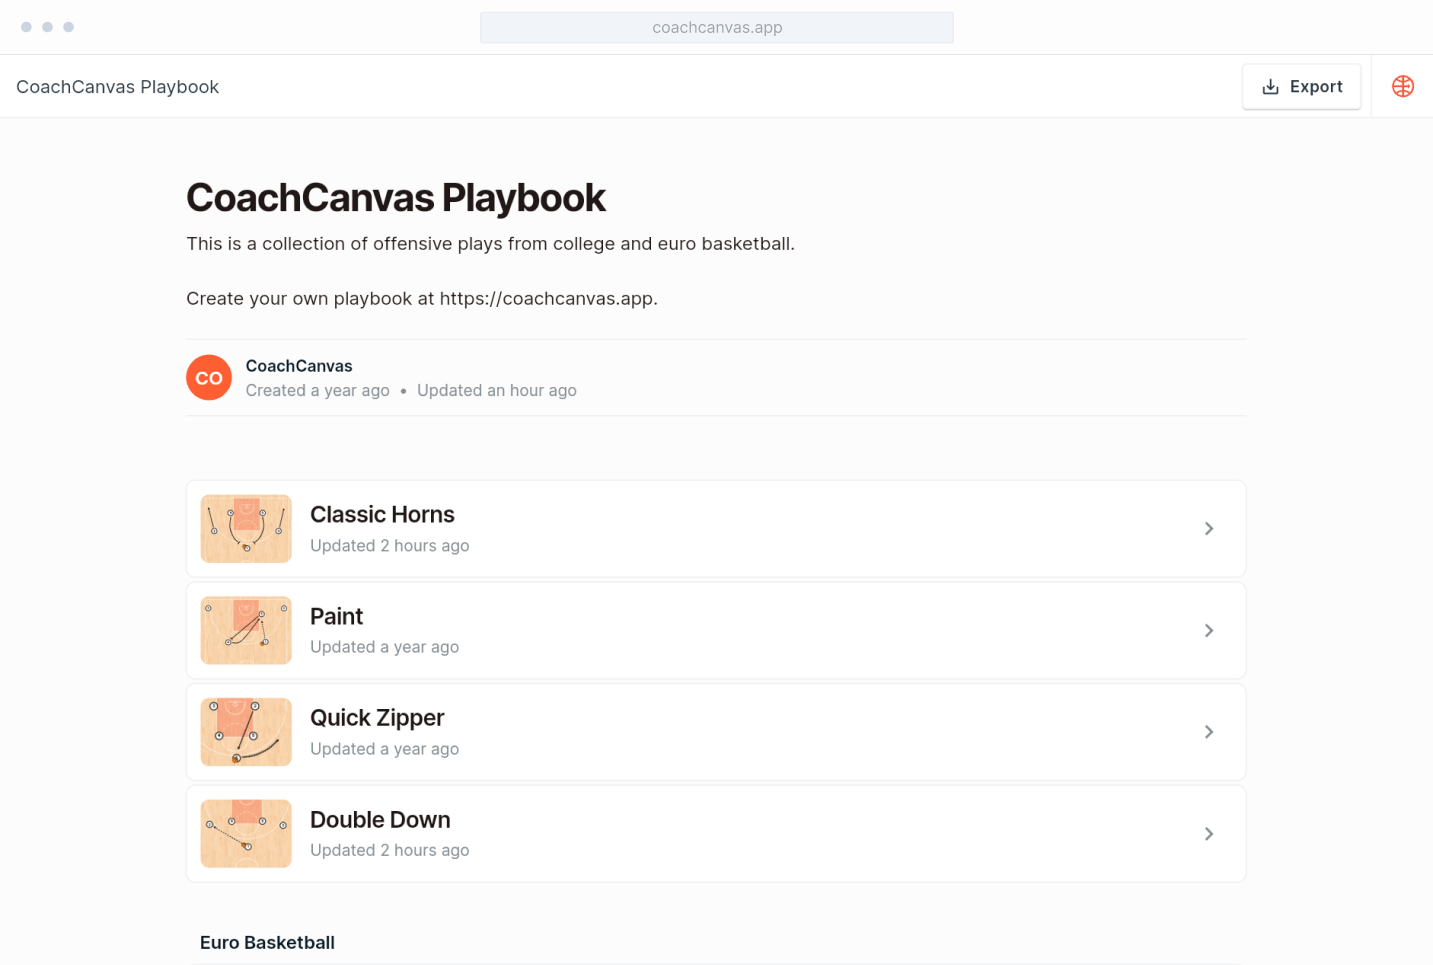The width and height of the screenshot is (1433, 965).
Task: Click the CoachCanvas author name
Action: pos(299,366)
